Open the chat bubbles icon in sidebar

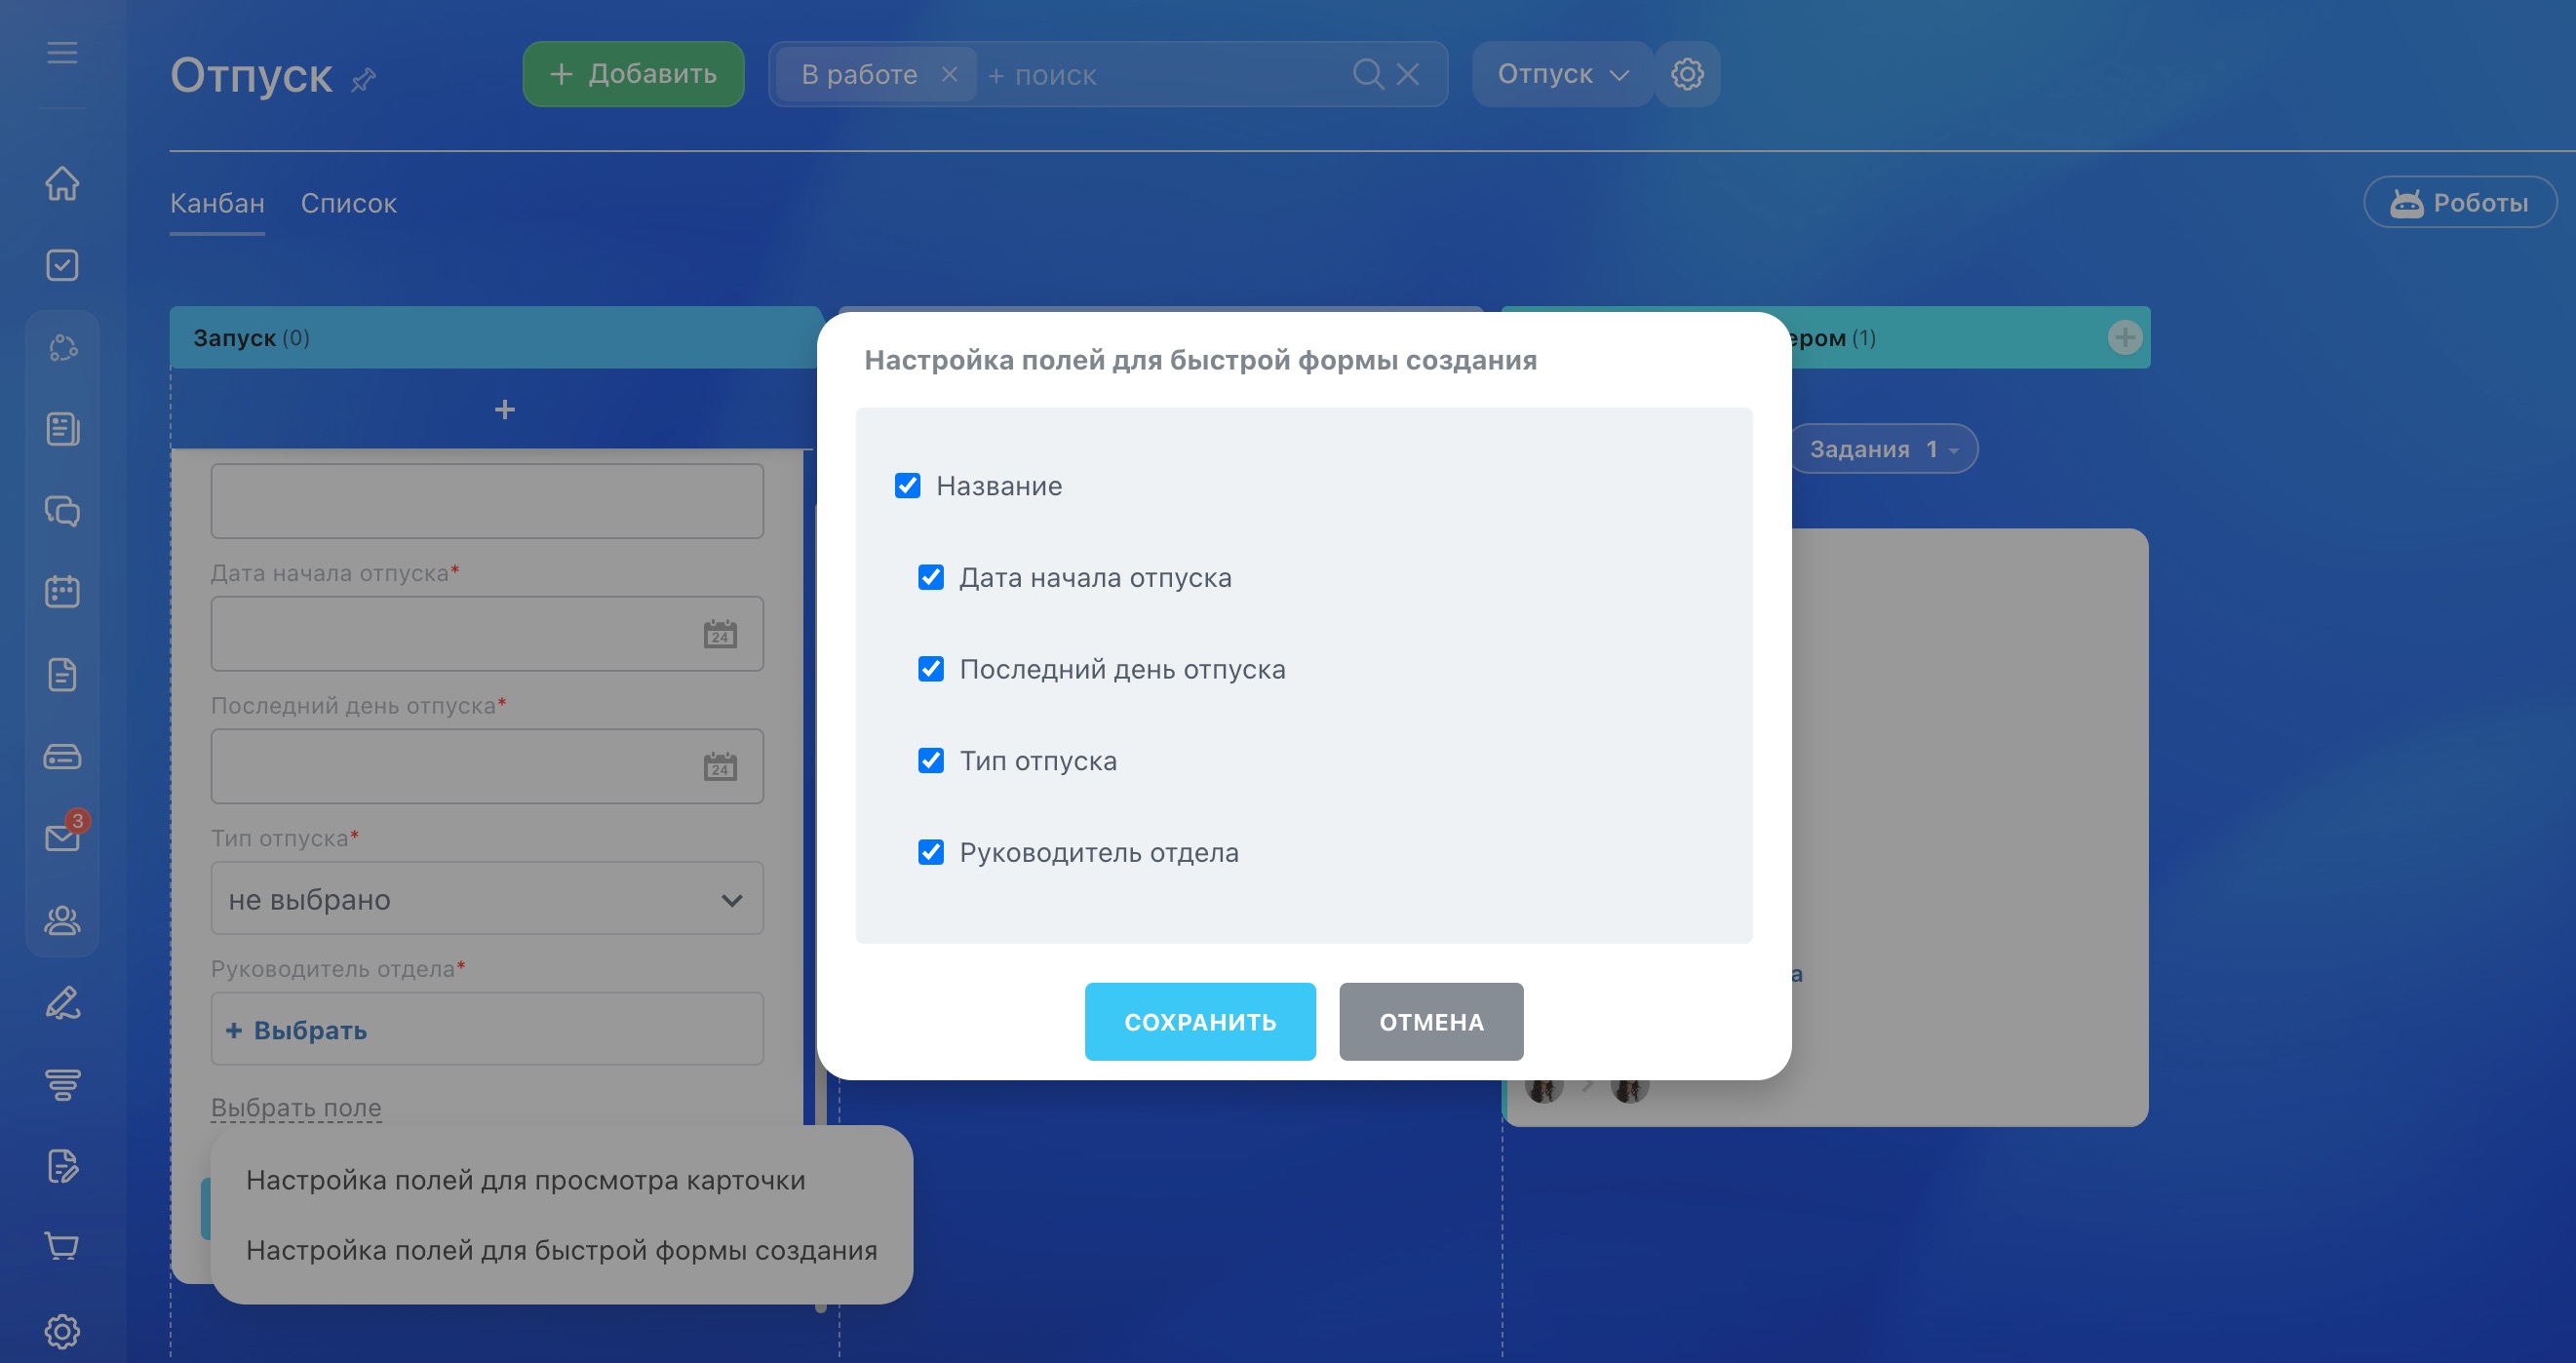pos(62,511)
